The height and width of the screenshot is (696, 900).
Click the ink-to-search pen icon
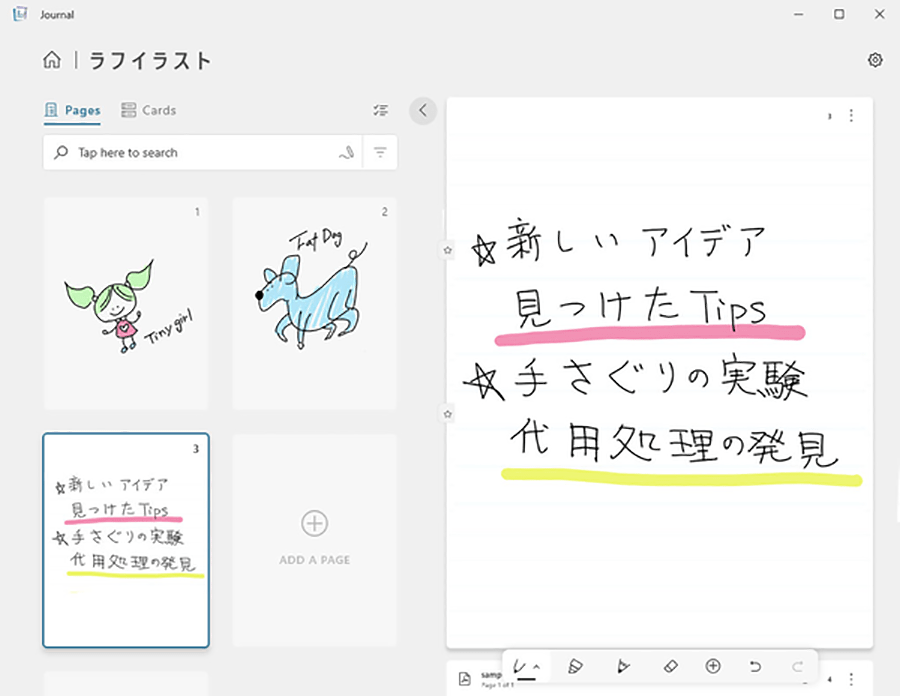(x=346, y=153)
